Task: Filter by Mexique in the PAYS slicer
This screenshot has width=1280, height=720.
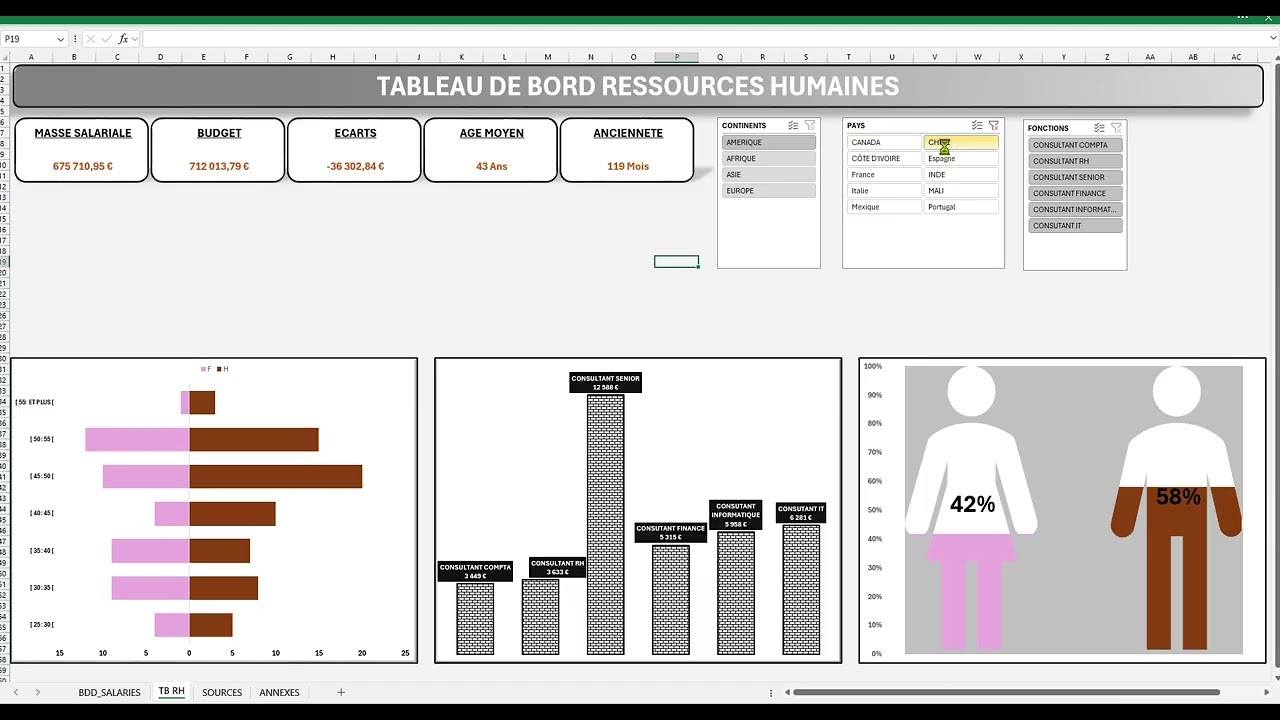Action: click(x=884, y=207)
